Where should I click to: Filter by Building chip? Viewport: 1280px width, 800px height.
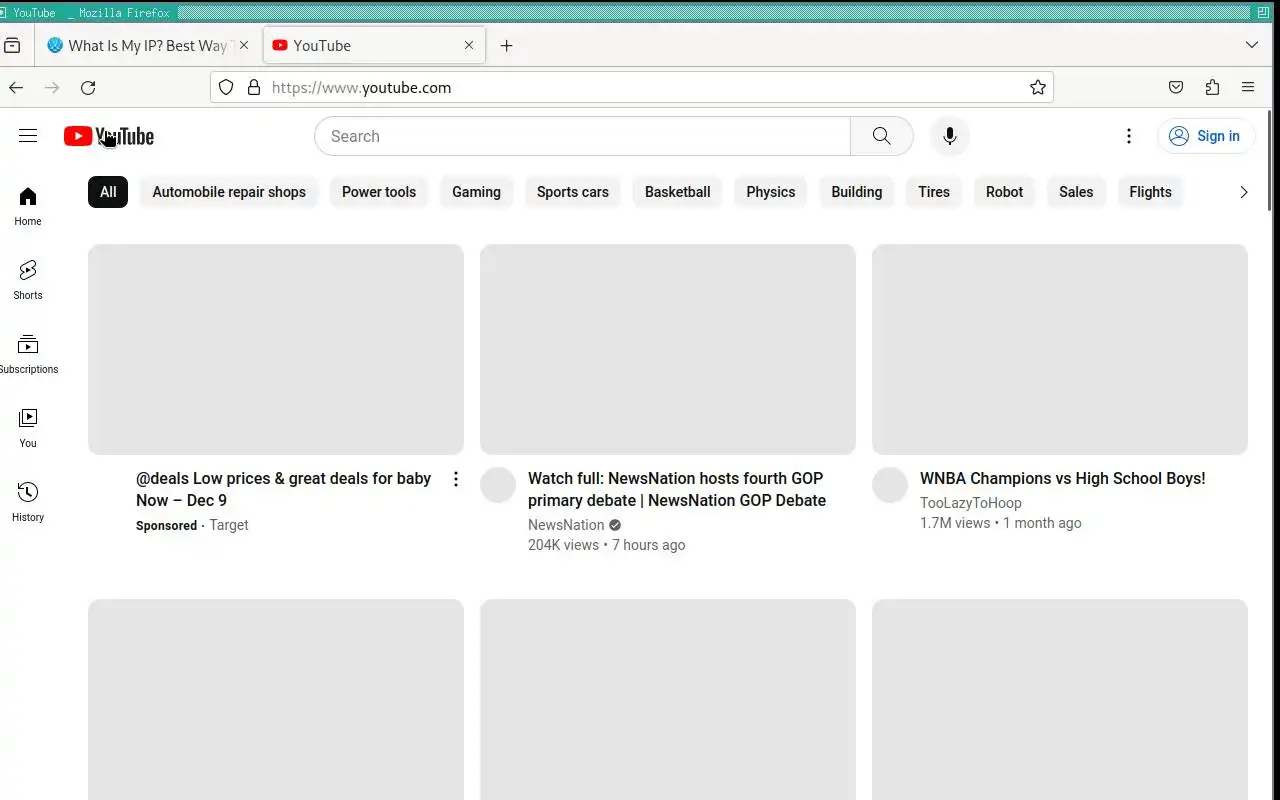point(857,192)
